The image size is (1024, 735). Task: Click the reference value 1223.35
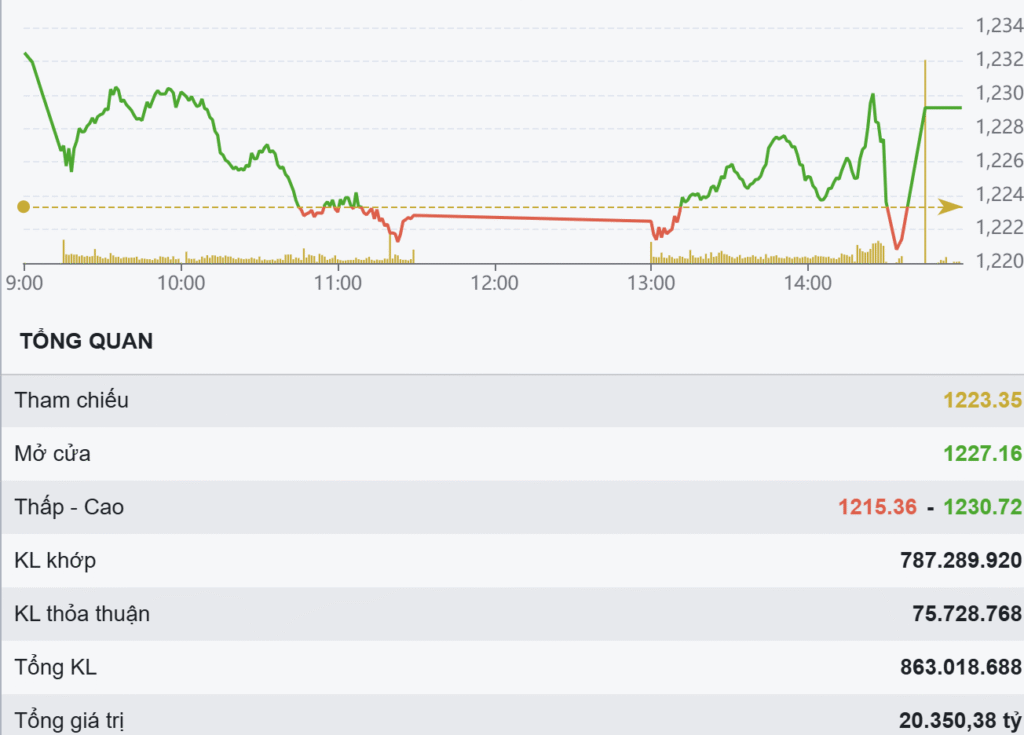(982, 401)
